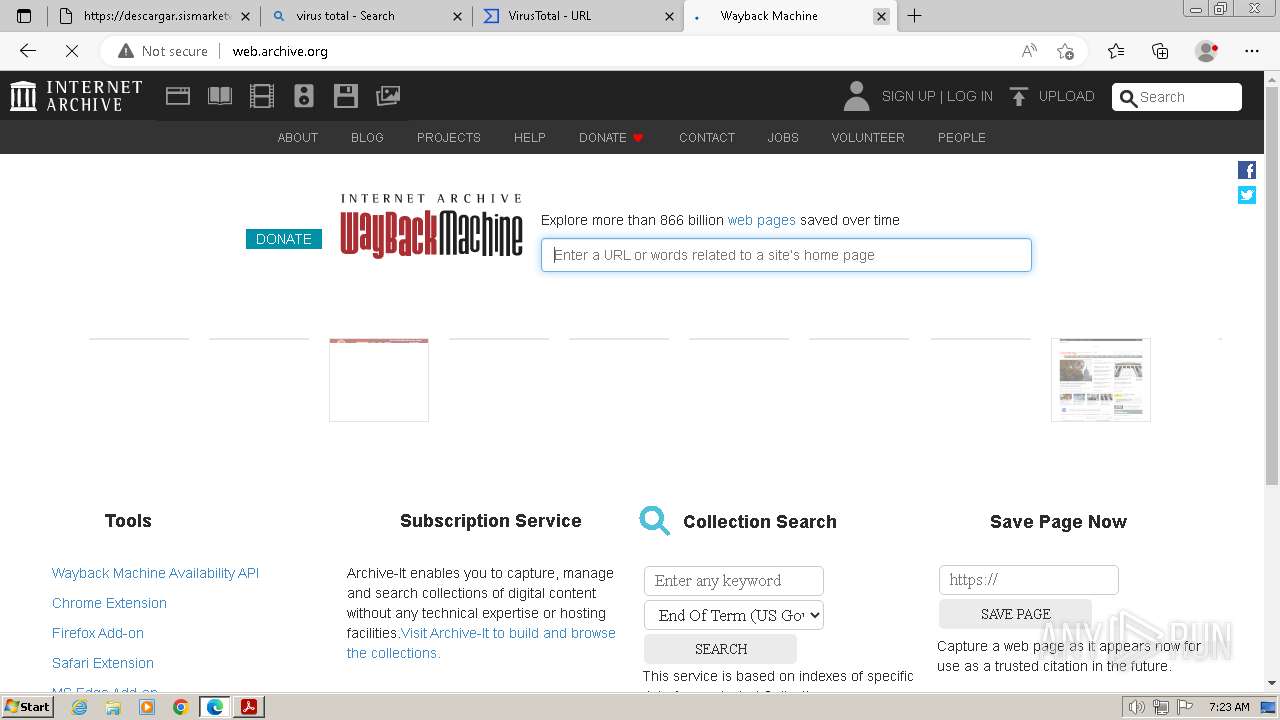This screenshot has width=1280, height=720.
Task: Click the volume icon in system tray
Action: [1136, 707]
